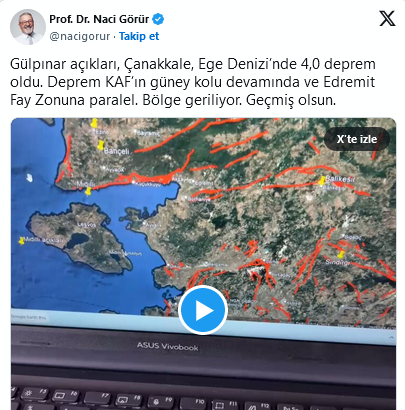Click the yellow pin near Balıkesir
This screenshot has height=410, width=405.
322,181
